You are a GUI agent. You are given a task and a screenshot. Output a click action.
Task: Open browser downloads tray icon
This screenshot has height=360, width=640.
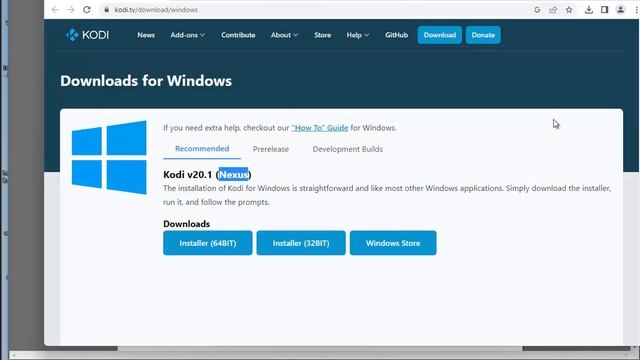tap(589, 10)
